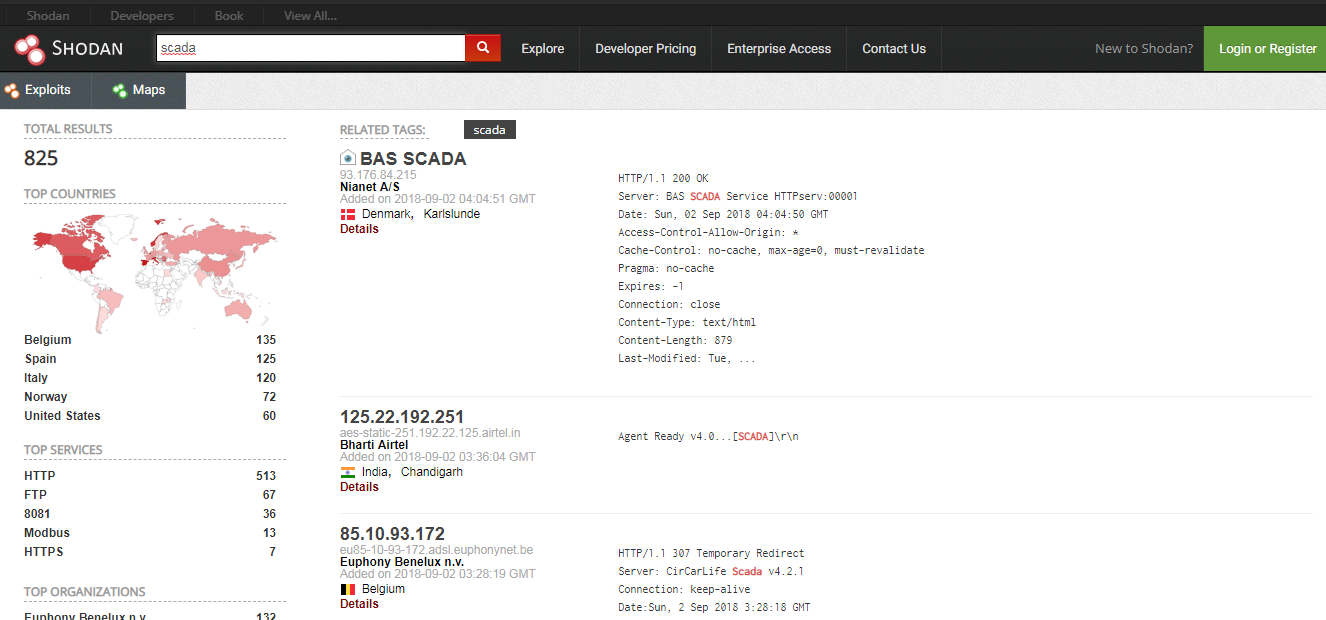The image size is (1326, 620).
Task: Open the View All... menu
Action: click(x=310, y=16)
